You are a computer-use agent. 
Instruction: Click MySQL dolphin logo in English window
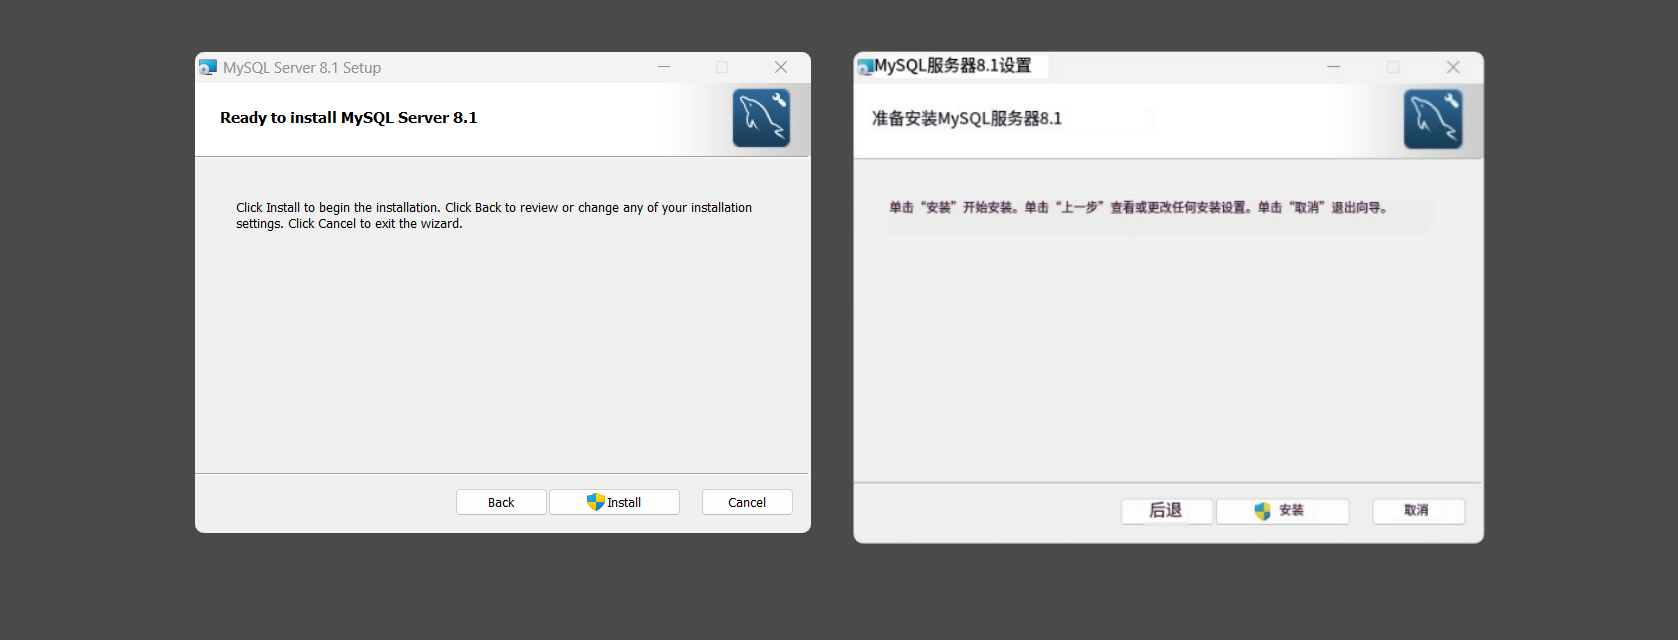coord(761,118)
